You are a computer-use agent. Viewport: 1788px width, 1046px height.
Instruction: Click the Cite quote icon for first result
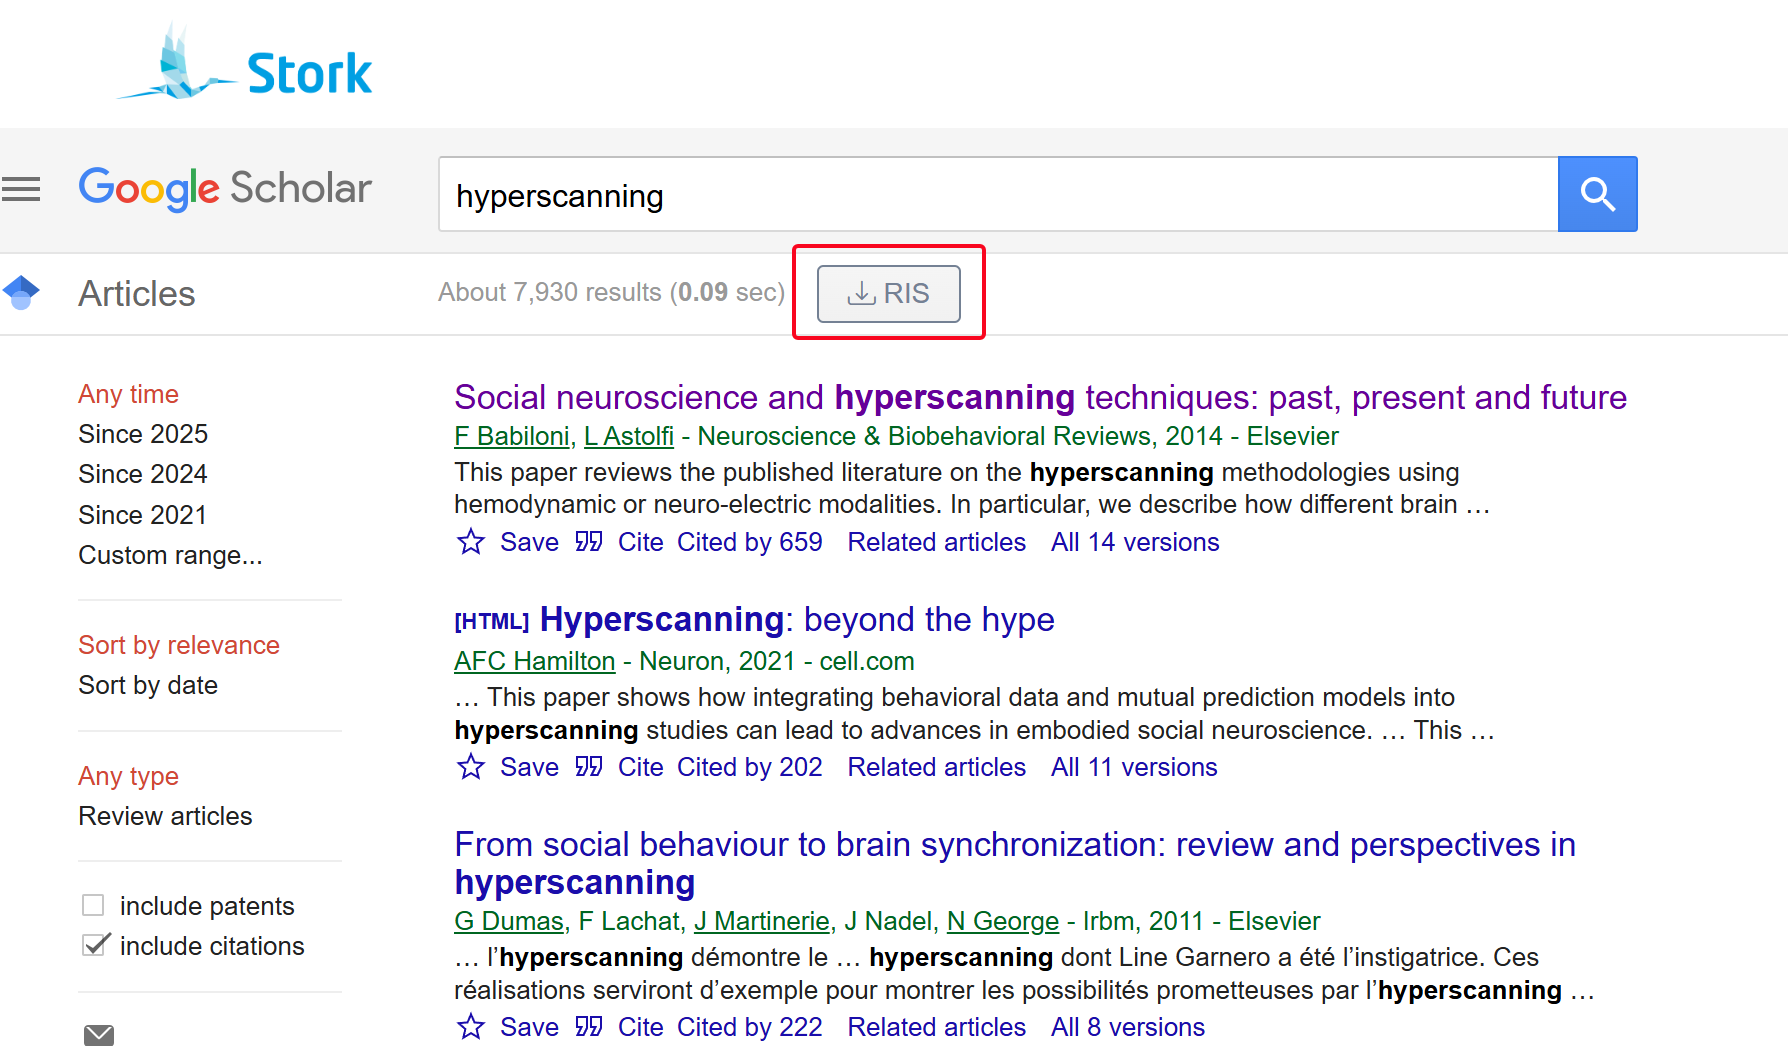pyautogui.click(x=589, y=542)
